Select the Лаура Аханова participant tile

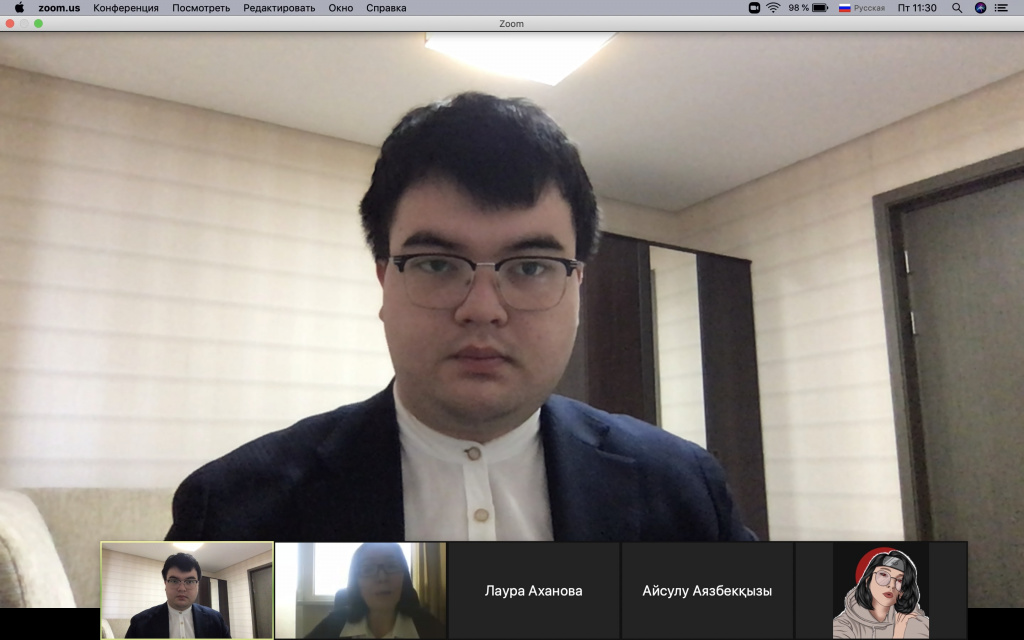534,590
